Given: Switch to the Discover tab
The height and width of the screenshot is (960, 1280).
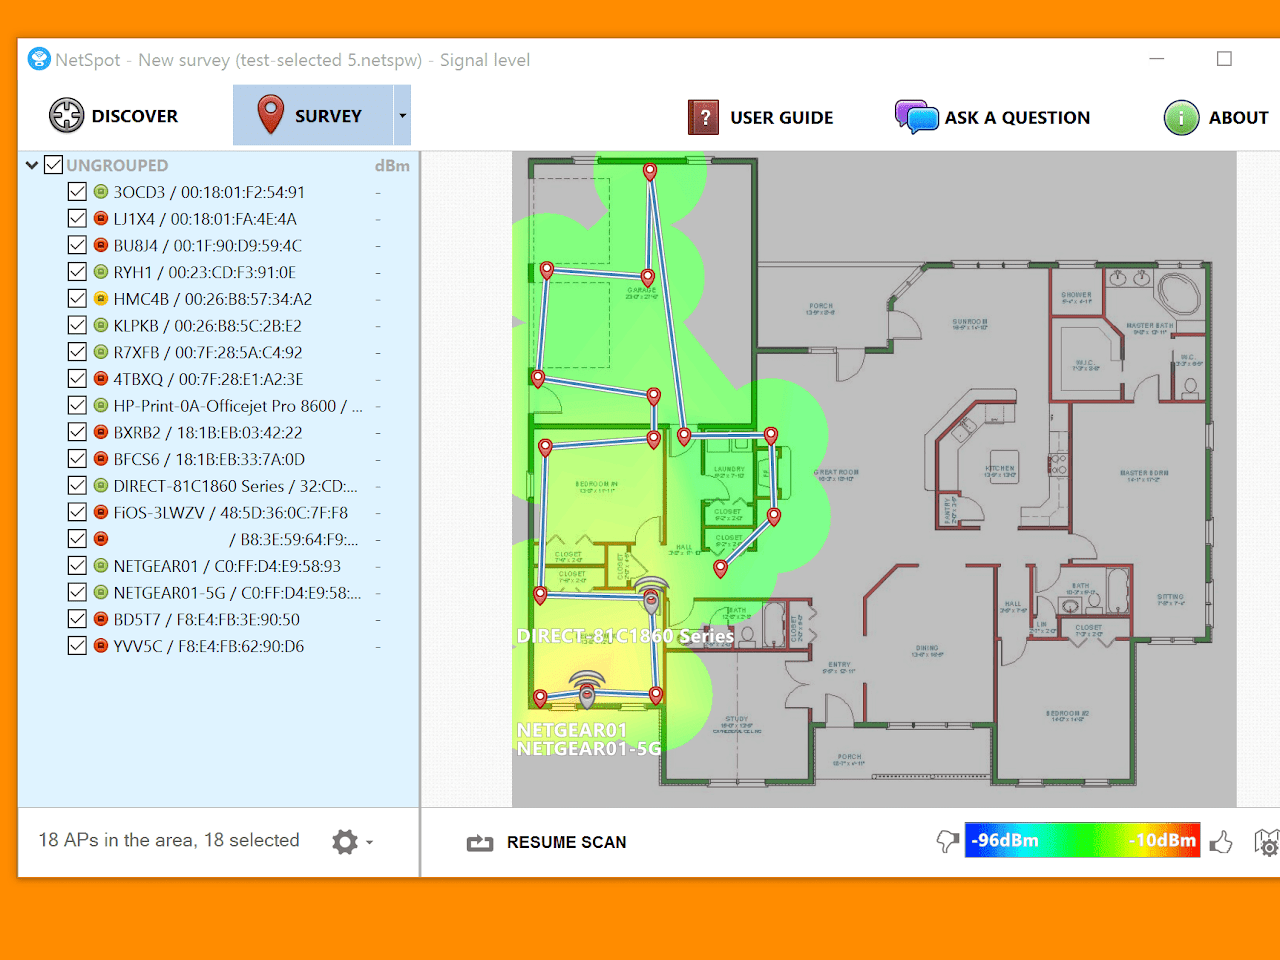Looking at the screenshot, I should pos(114,116).
